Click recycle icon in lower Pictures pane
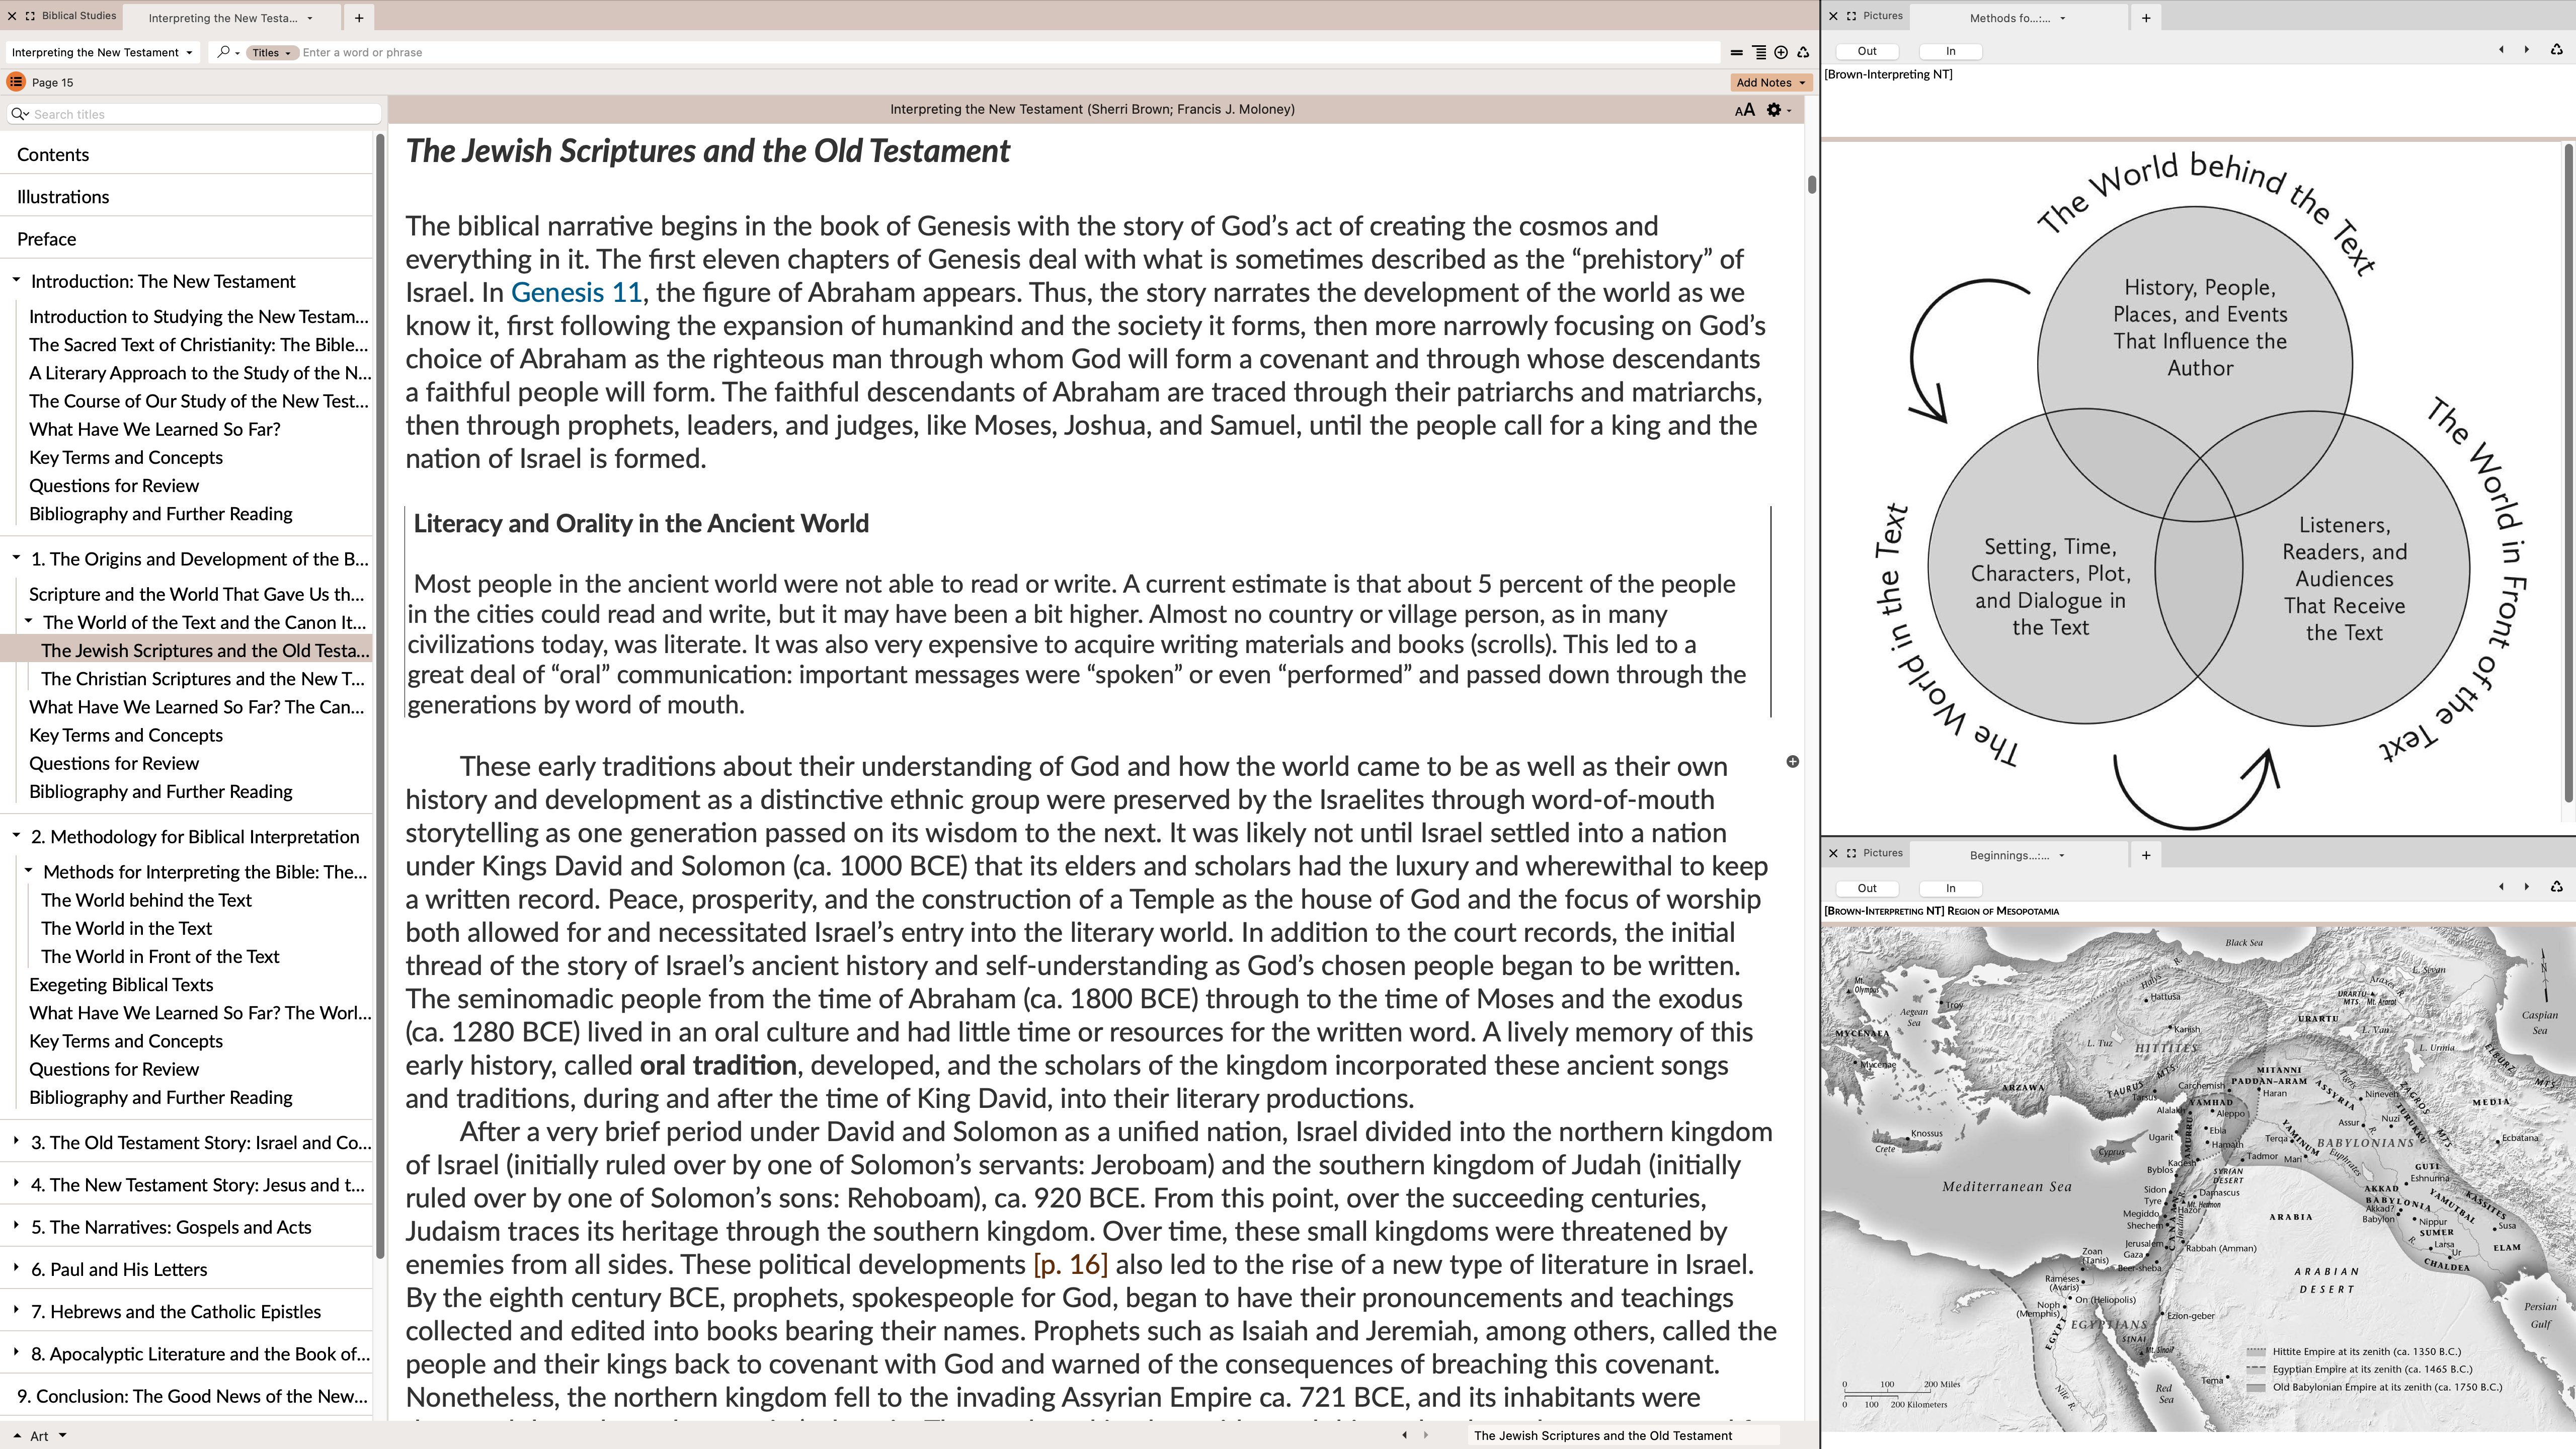 tap(2557, 887)
